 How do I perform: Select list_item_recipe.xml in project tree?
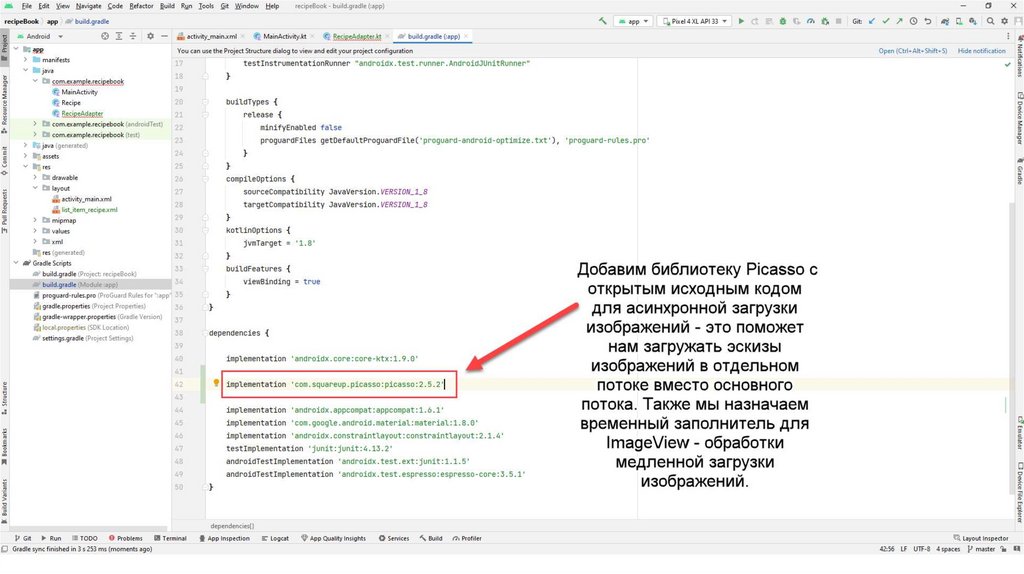[89, 210]
